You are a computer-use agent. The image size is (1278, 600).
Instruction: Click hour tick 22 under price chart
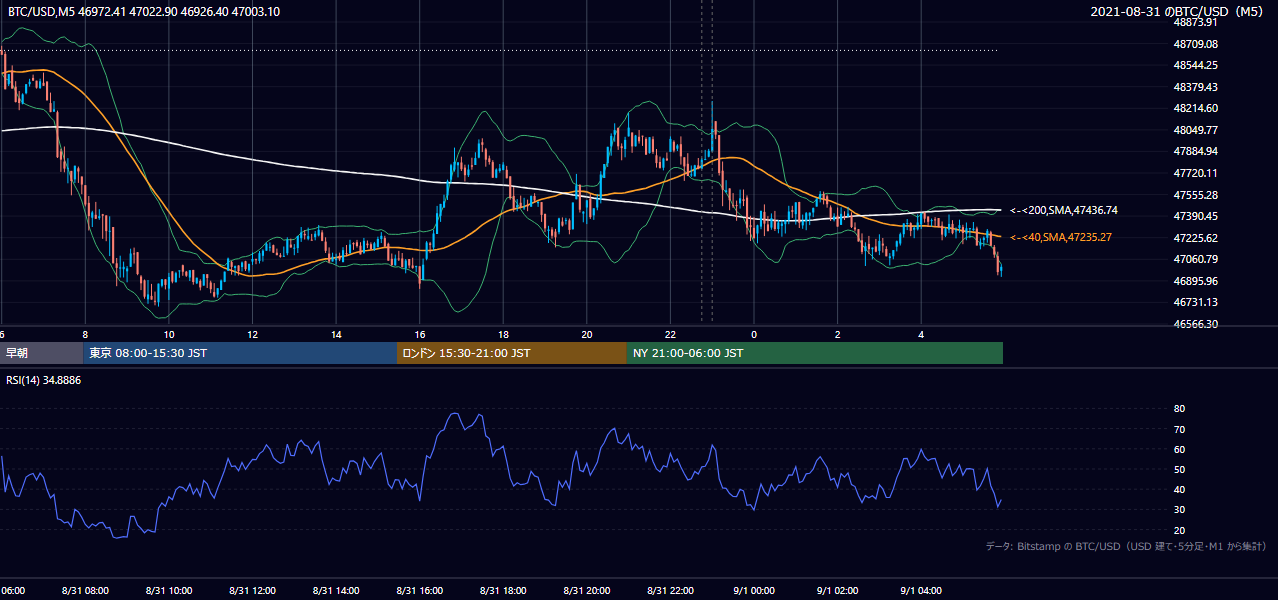pos(670,334)
